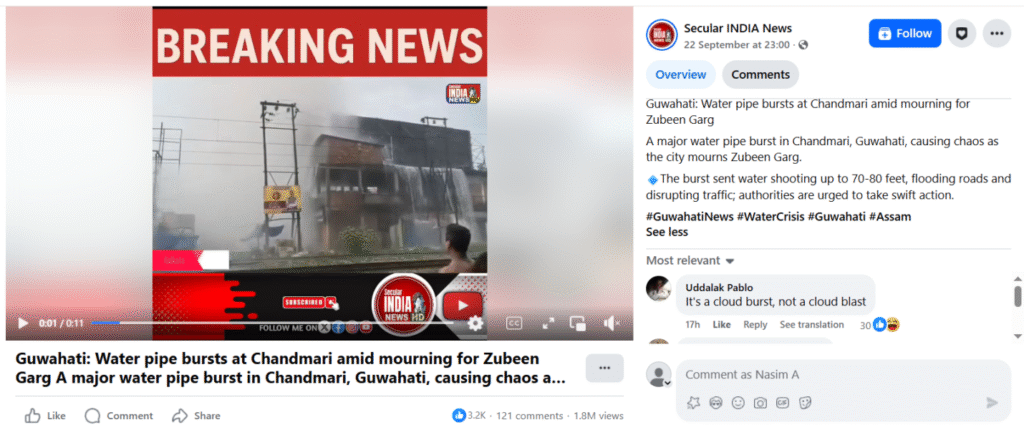Follow Secular INDIA News page

coord(904,33)
